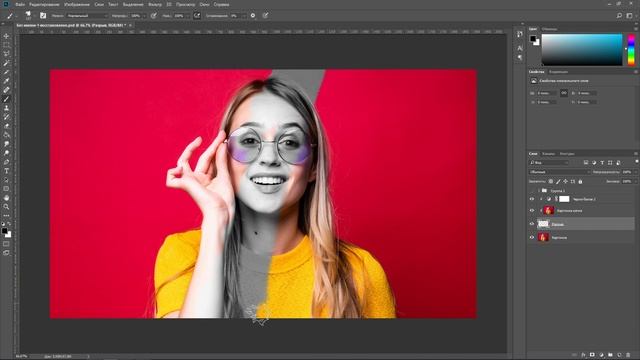This screenshot has width=640, height=360.
Task: Hide the selected white-thumbnail layer eye
Action: tap(532, 224)
